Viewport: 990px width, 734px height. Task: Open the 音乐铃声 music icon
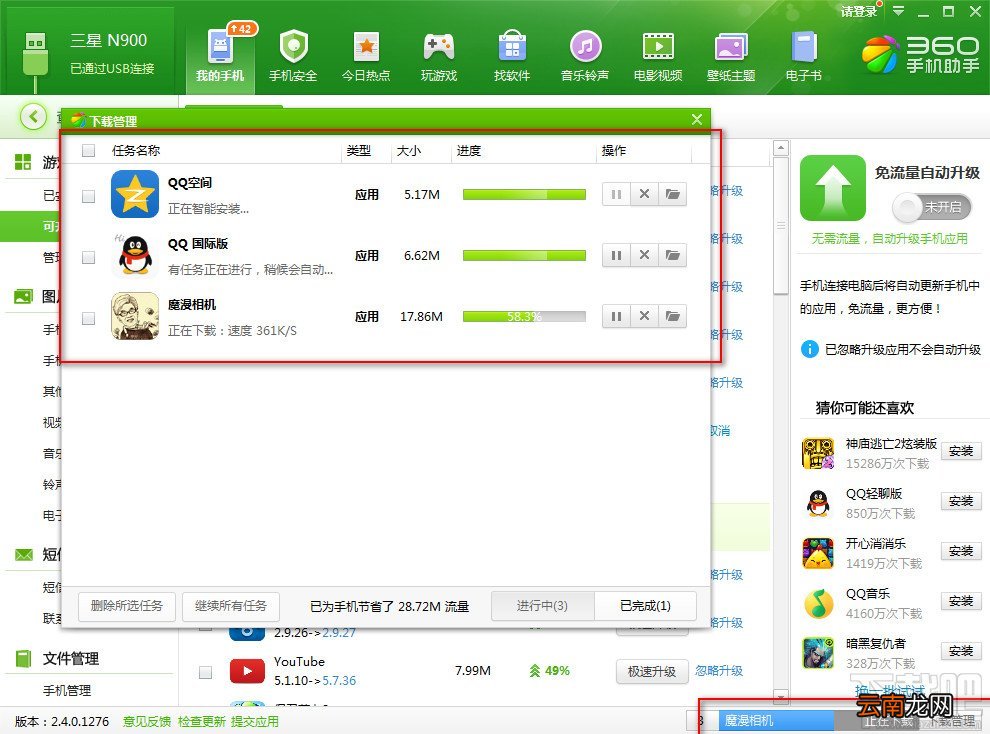[585, 47]
